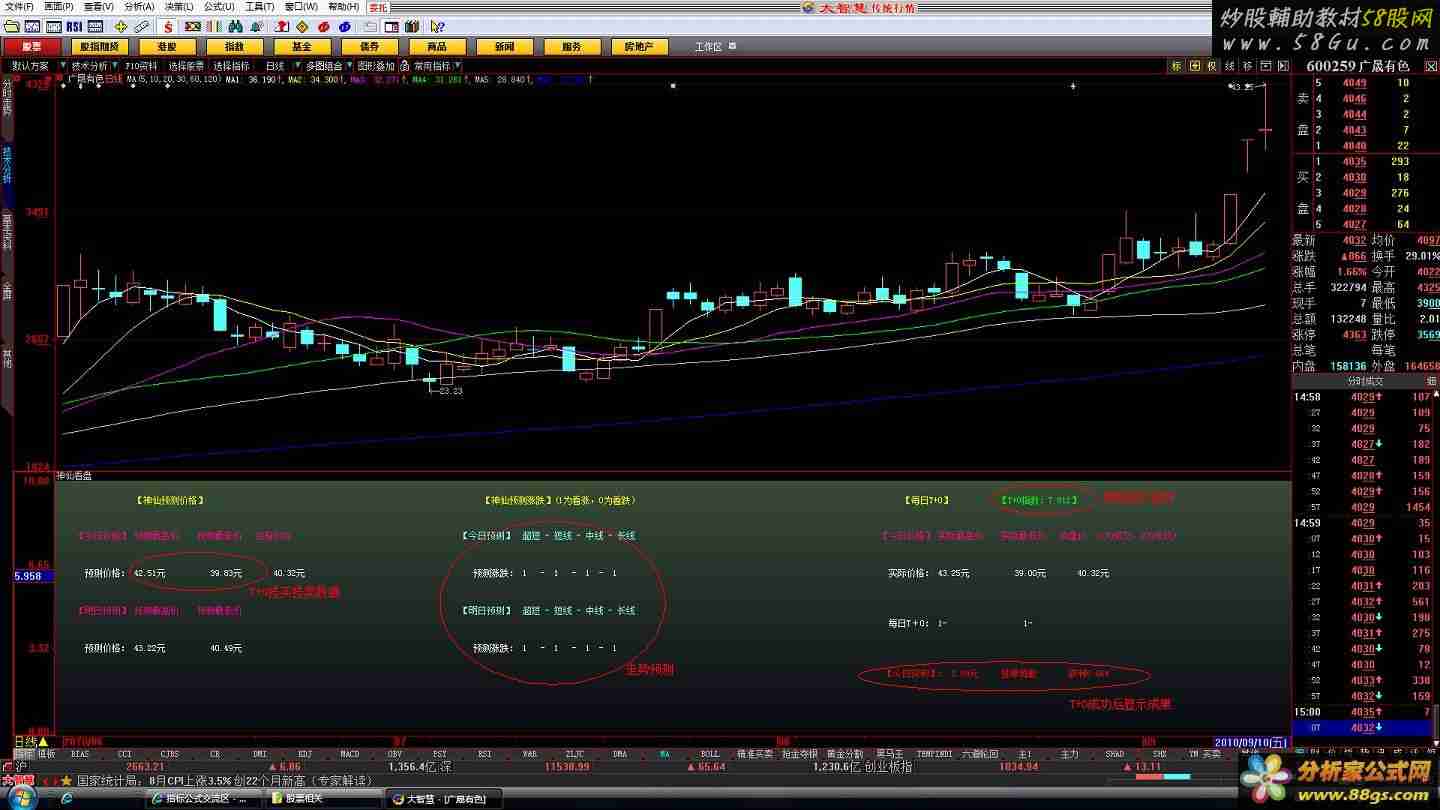Select the 六道轮回 indicator tab

pos(980,754)
